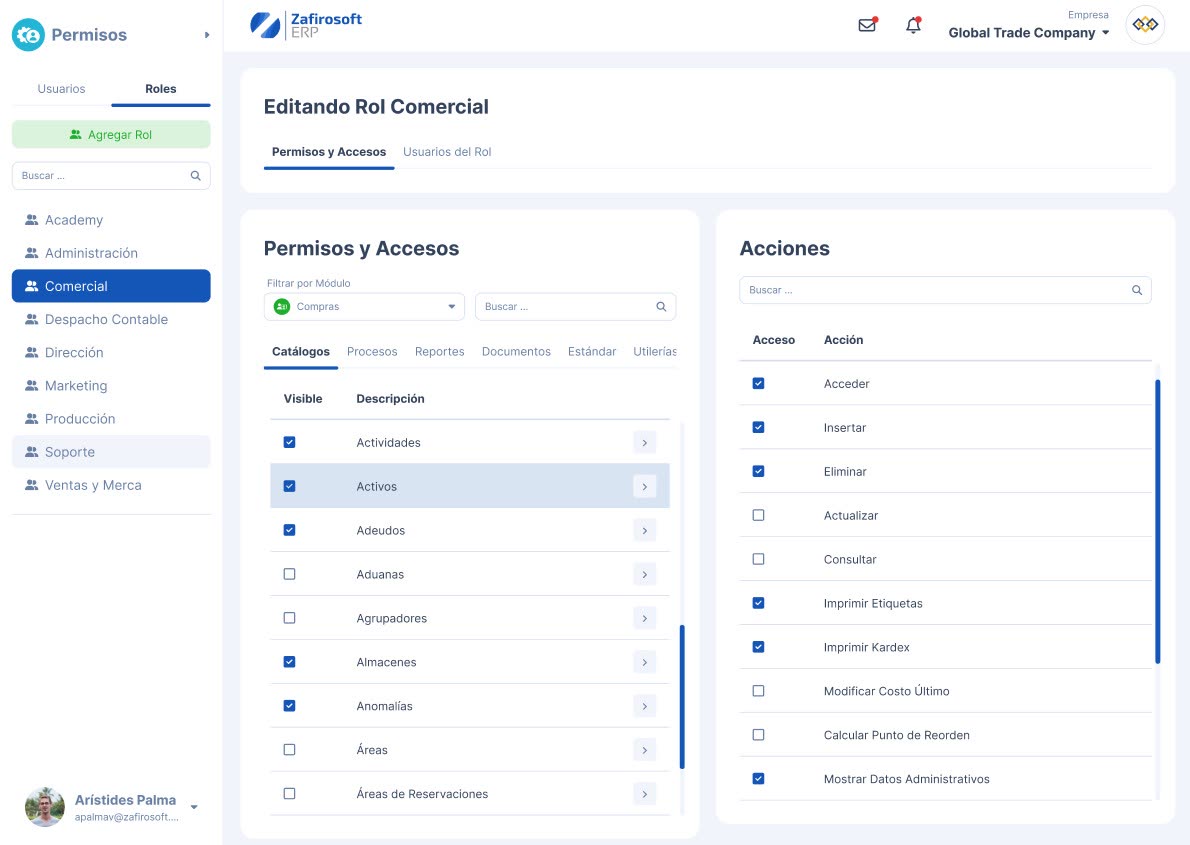Expand the Áreas de Reservaciones row chevron
Screen dimensions: 1190x845
click(644, 794)
